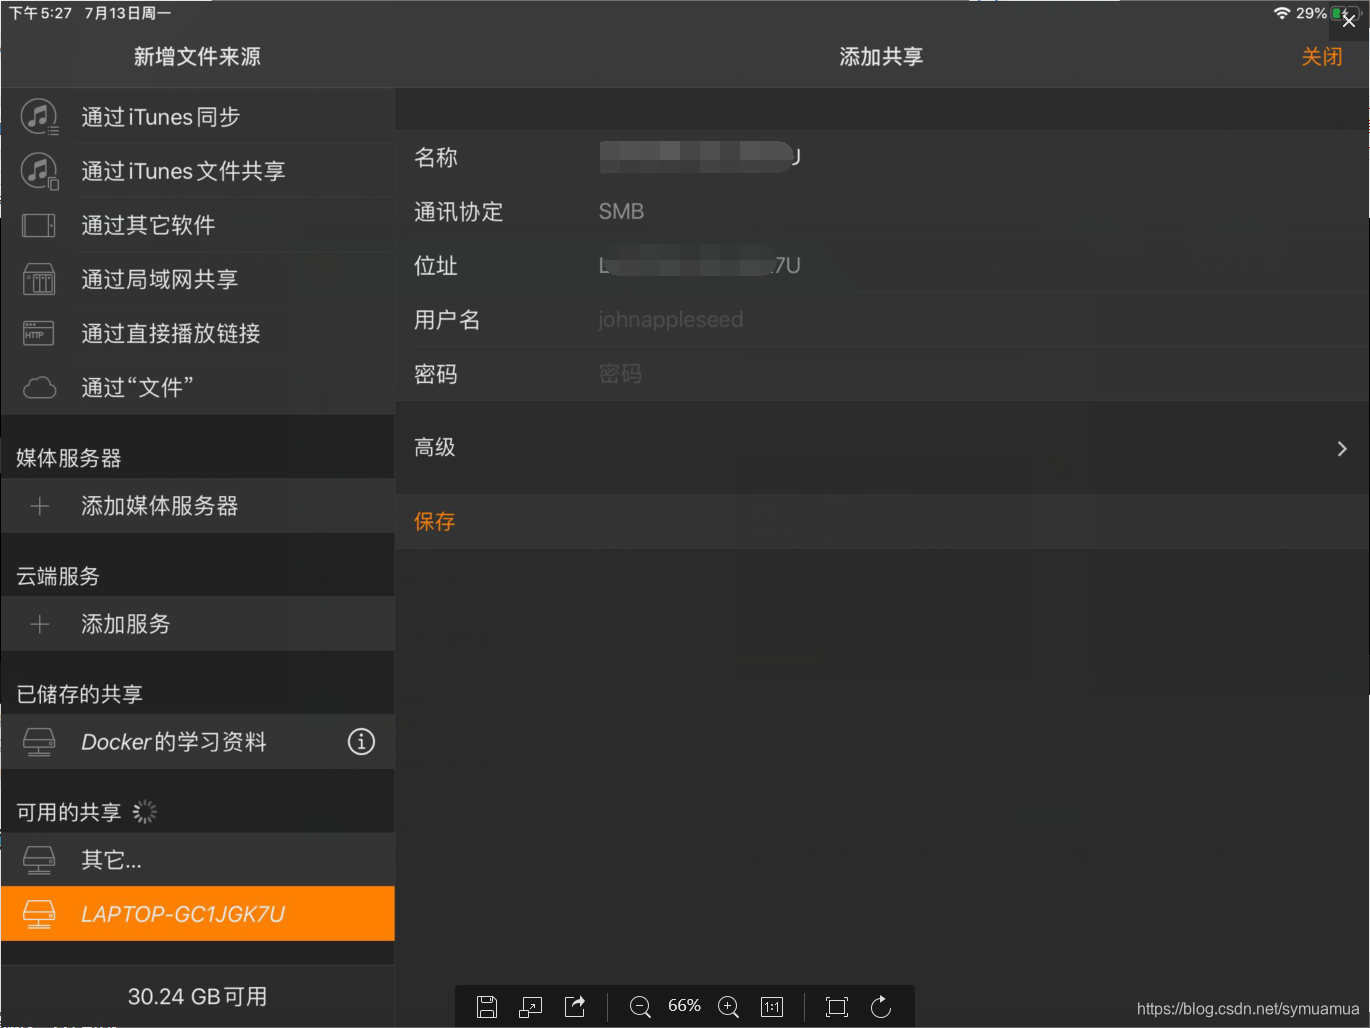Open info for Docker的学习资料 share

[x=361, y=741]
